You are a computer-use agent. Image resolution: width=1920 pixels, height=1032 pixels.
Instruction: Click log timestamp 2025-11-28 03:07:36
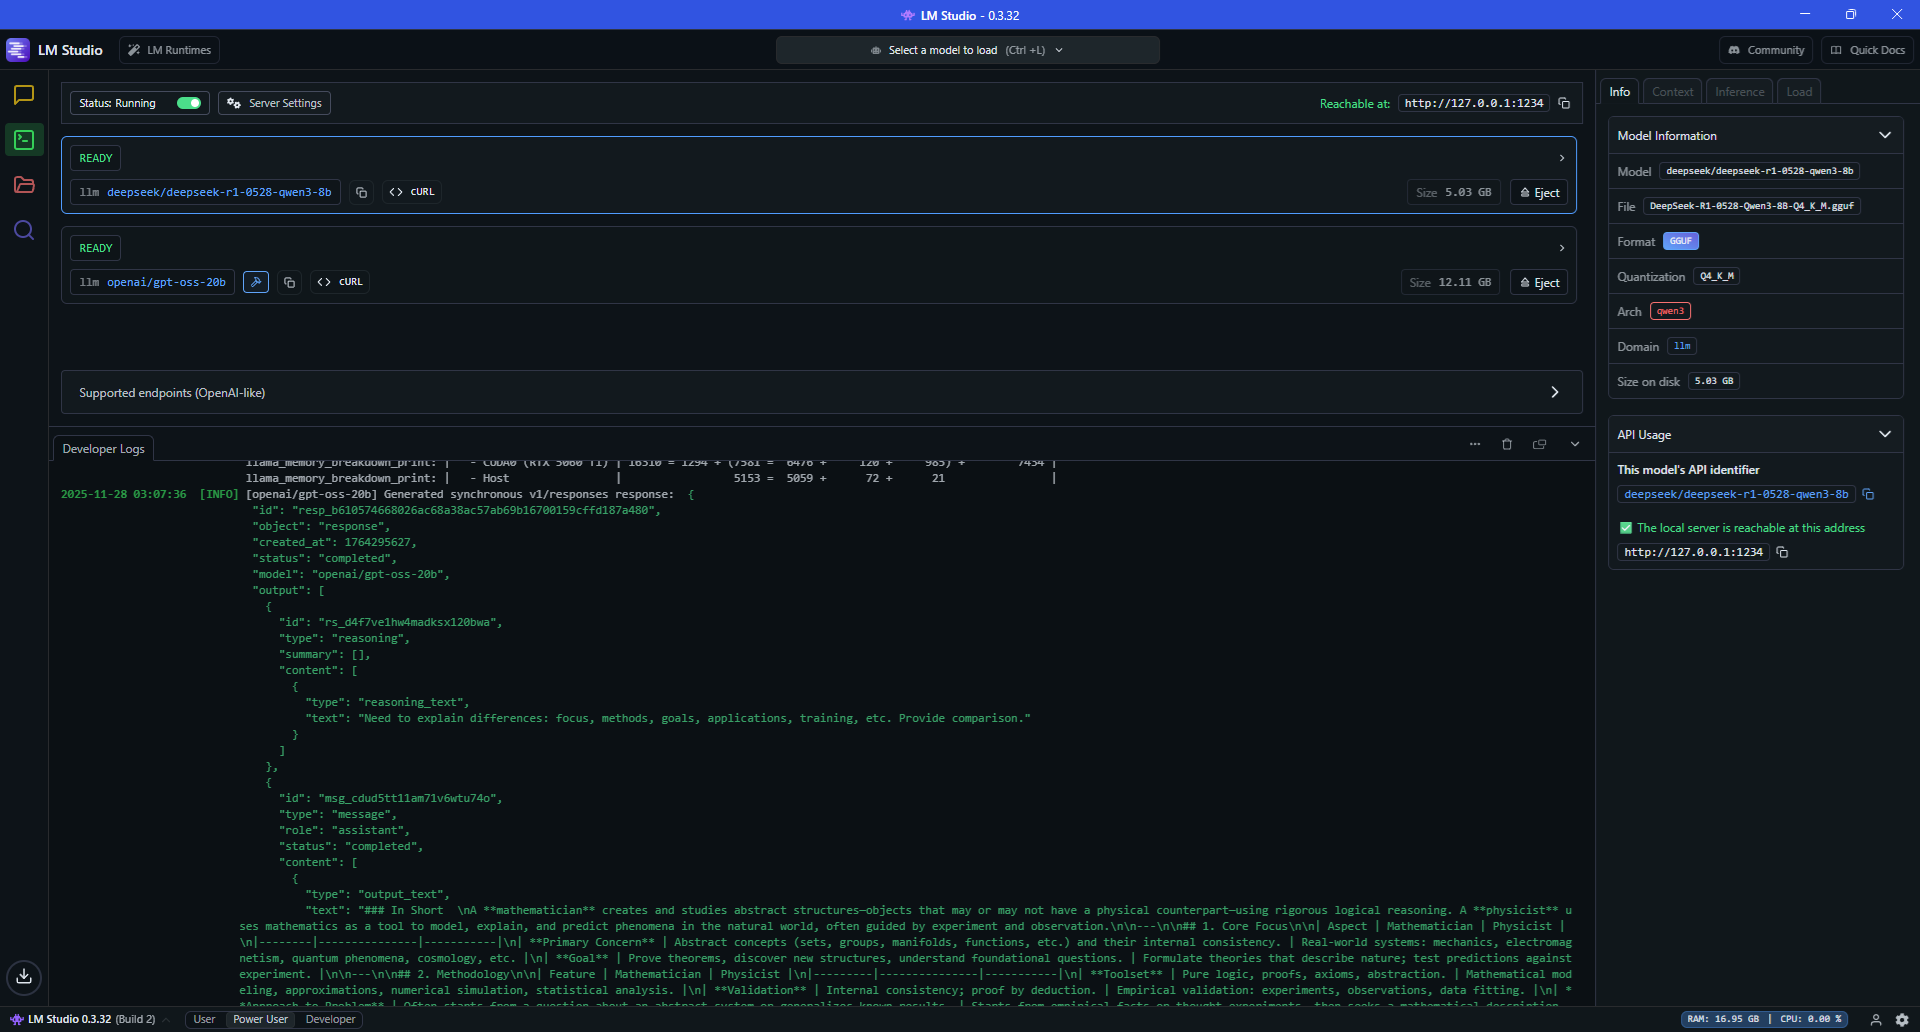click(x=123, y=494)
